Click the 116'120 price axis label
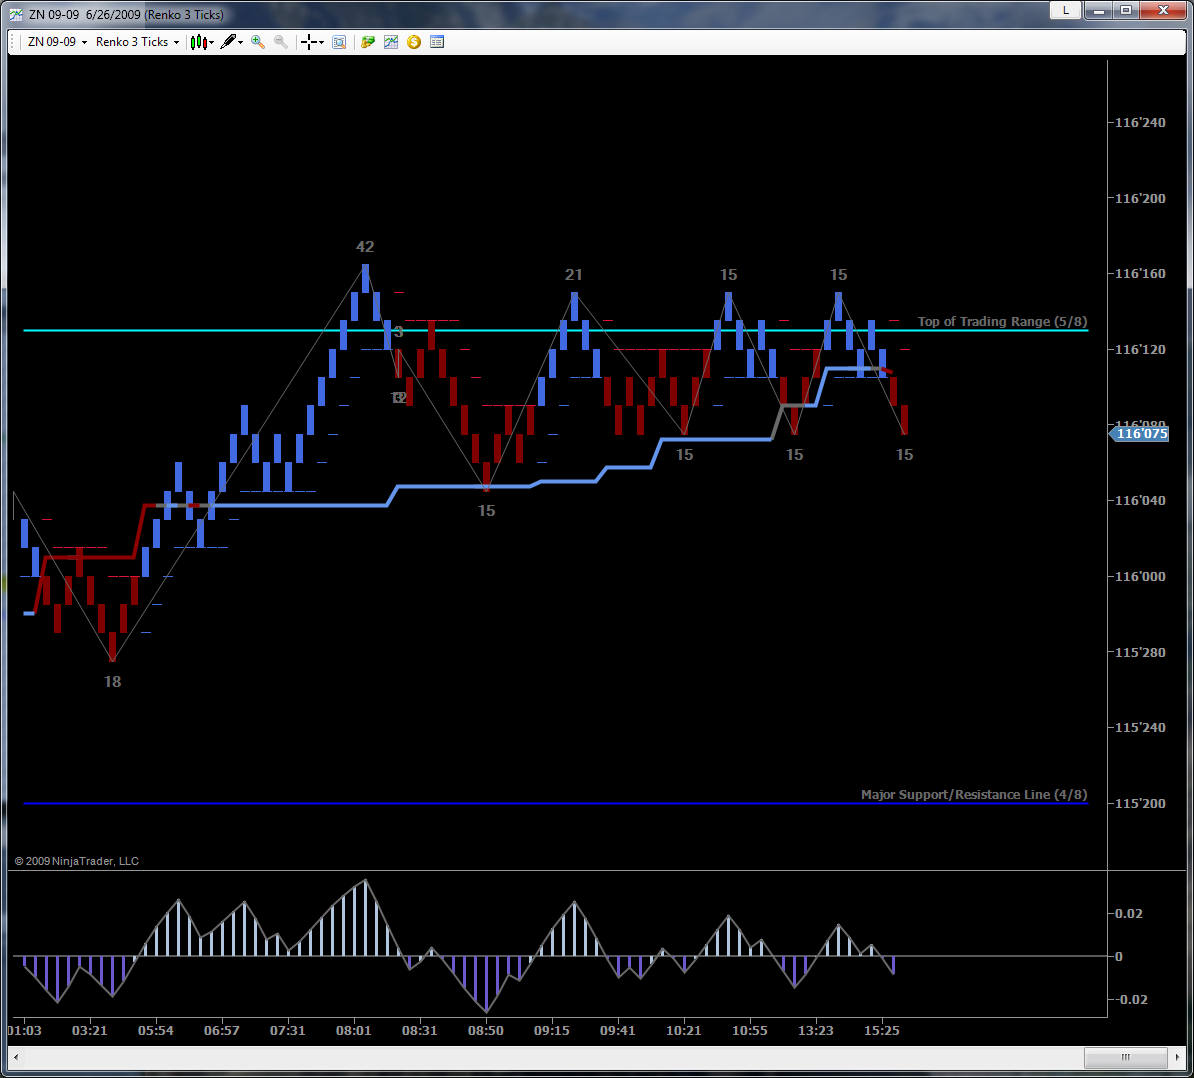The image size is (1194, 1078). [1140, 349]
